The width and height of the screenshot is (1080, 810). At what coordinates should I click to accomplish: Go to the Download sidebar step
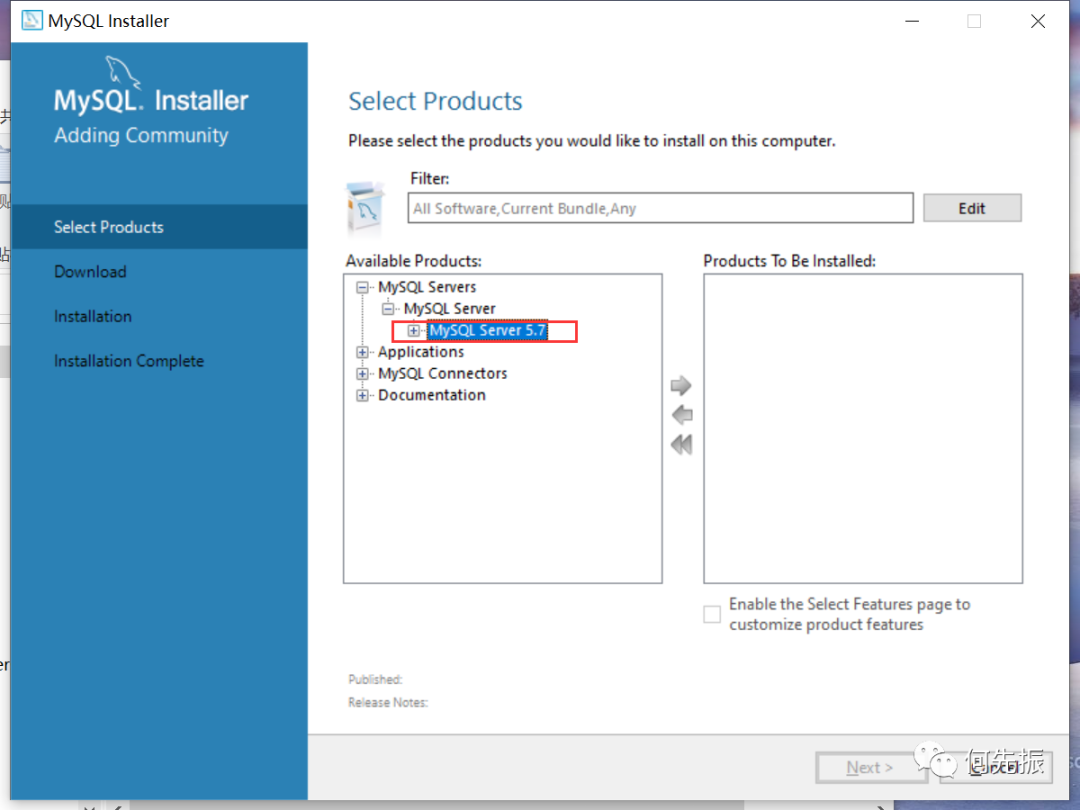pos(90,271)
